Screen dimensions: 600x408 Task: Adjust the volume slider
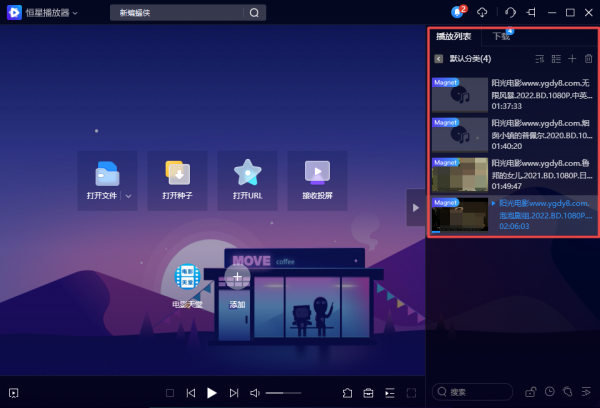283,393
